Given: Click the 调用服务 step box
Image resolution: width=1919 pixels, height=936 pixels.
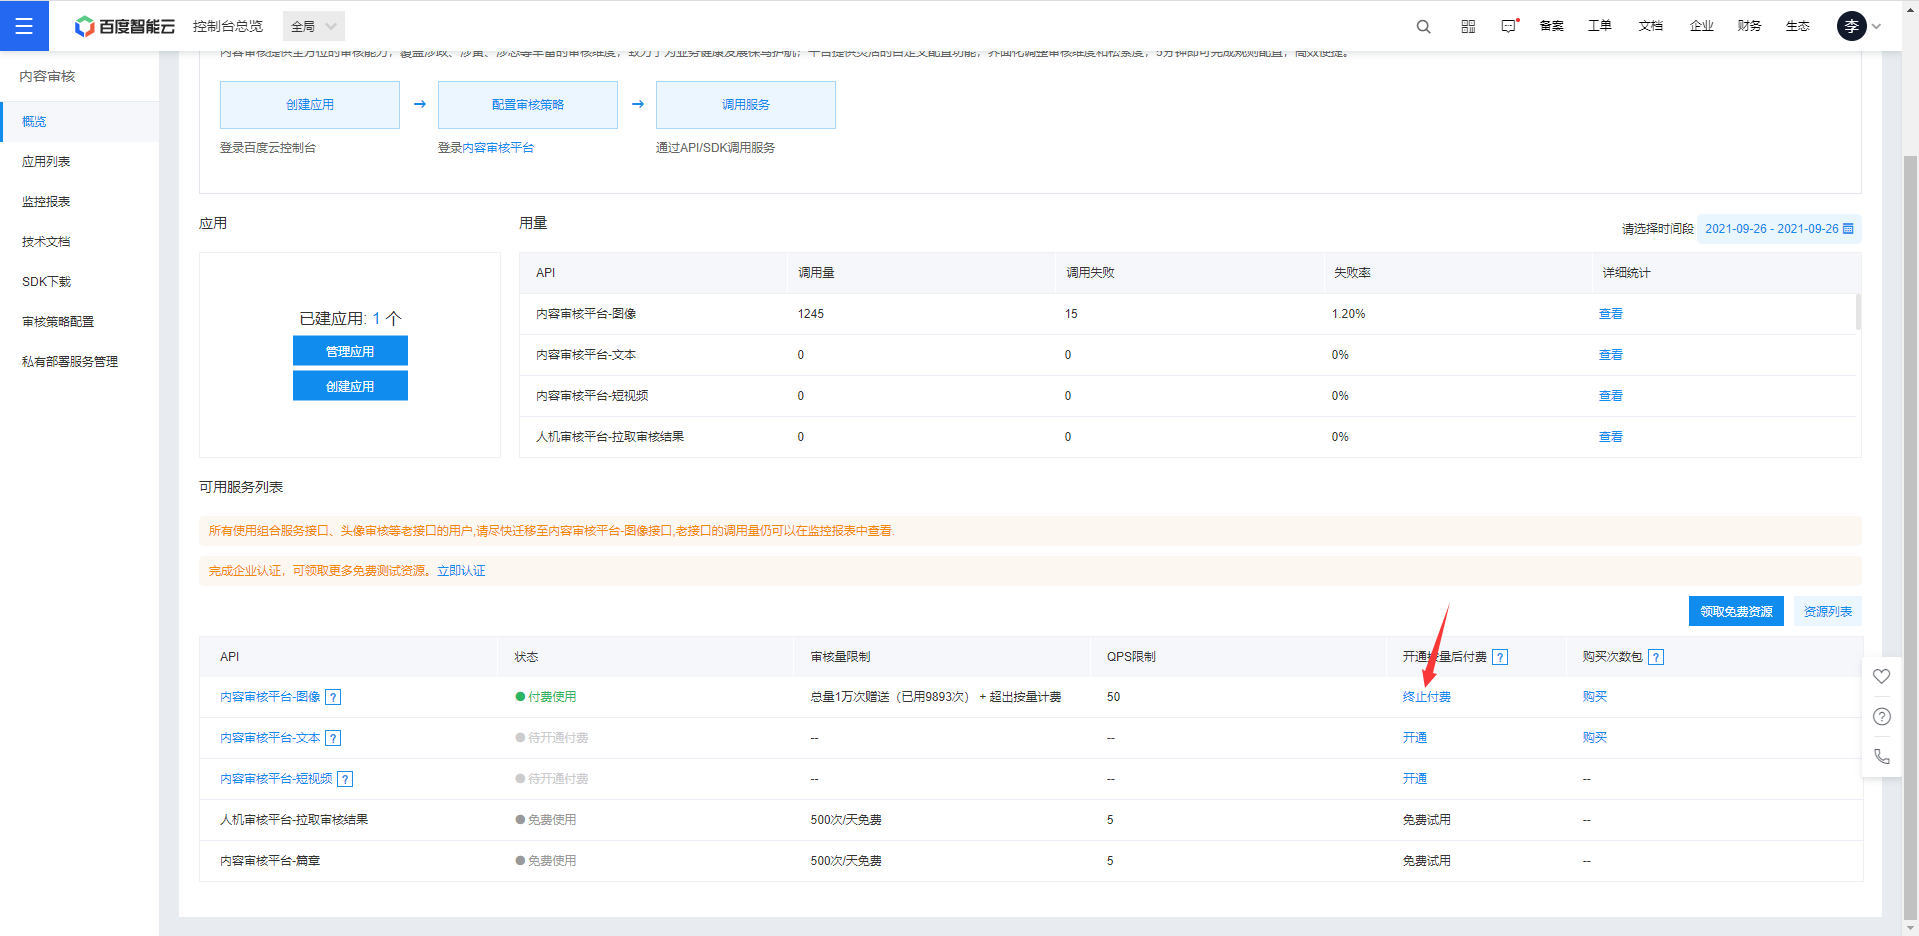Looking at the screenshot, I should 746,105.
